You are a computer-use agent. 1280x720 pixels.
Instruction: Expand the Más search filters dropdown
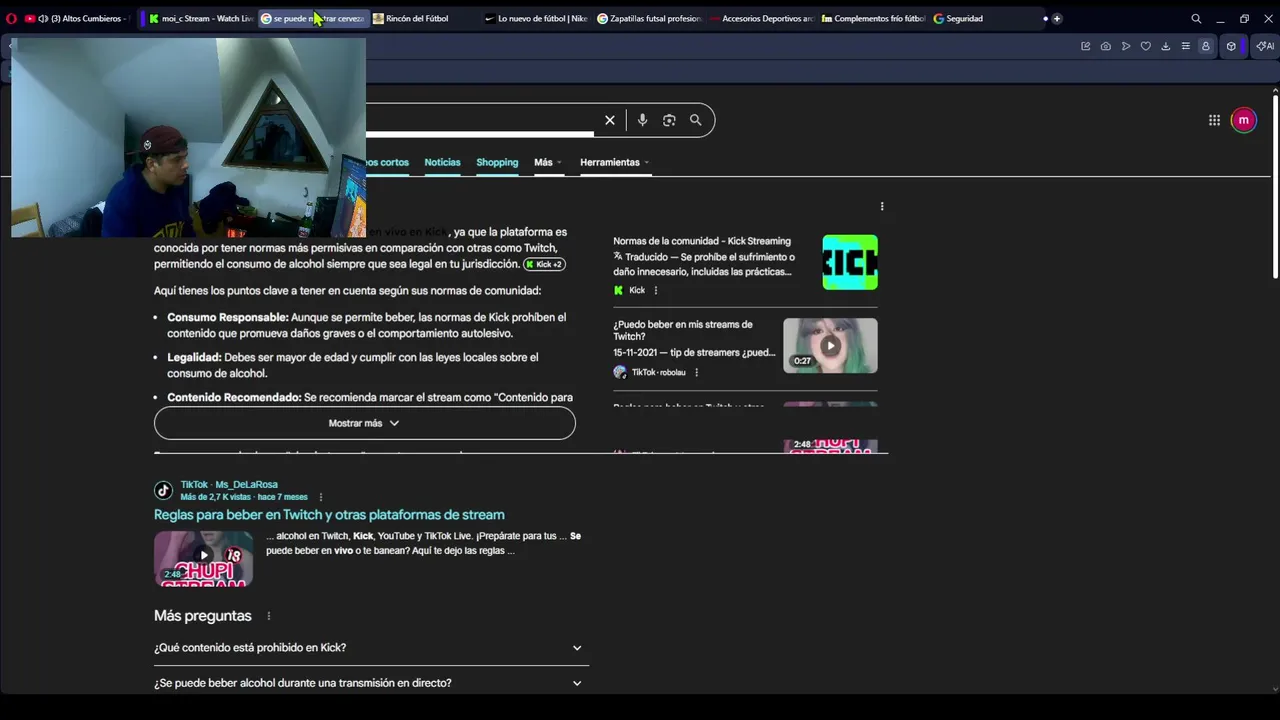coord(547,162)
